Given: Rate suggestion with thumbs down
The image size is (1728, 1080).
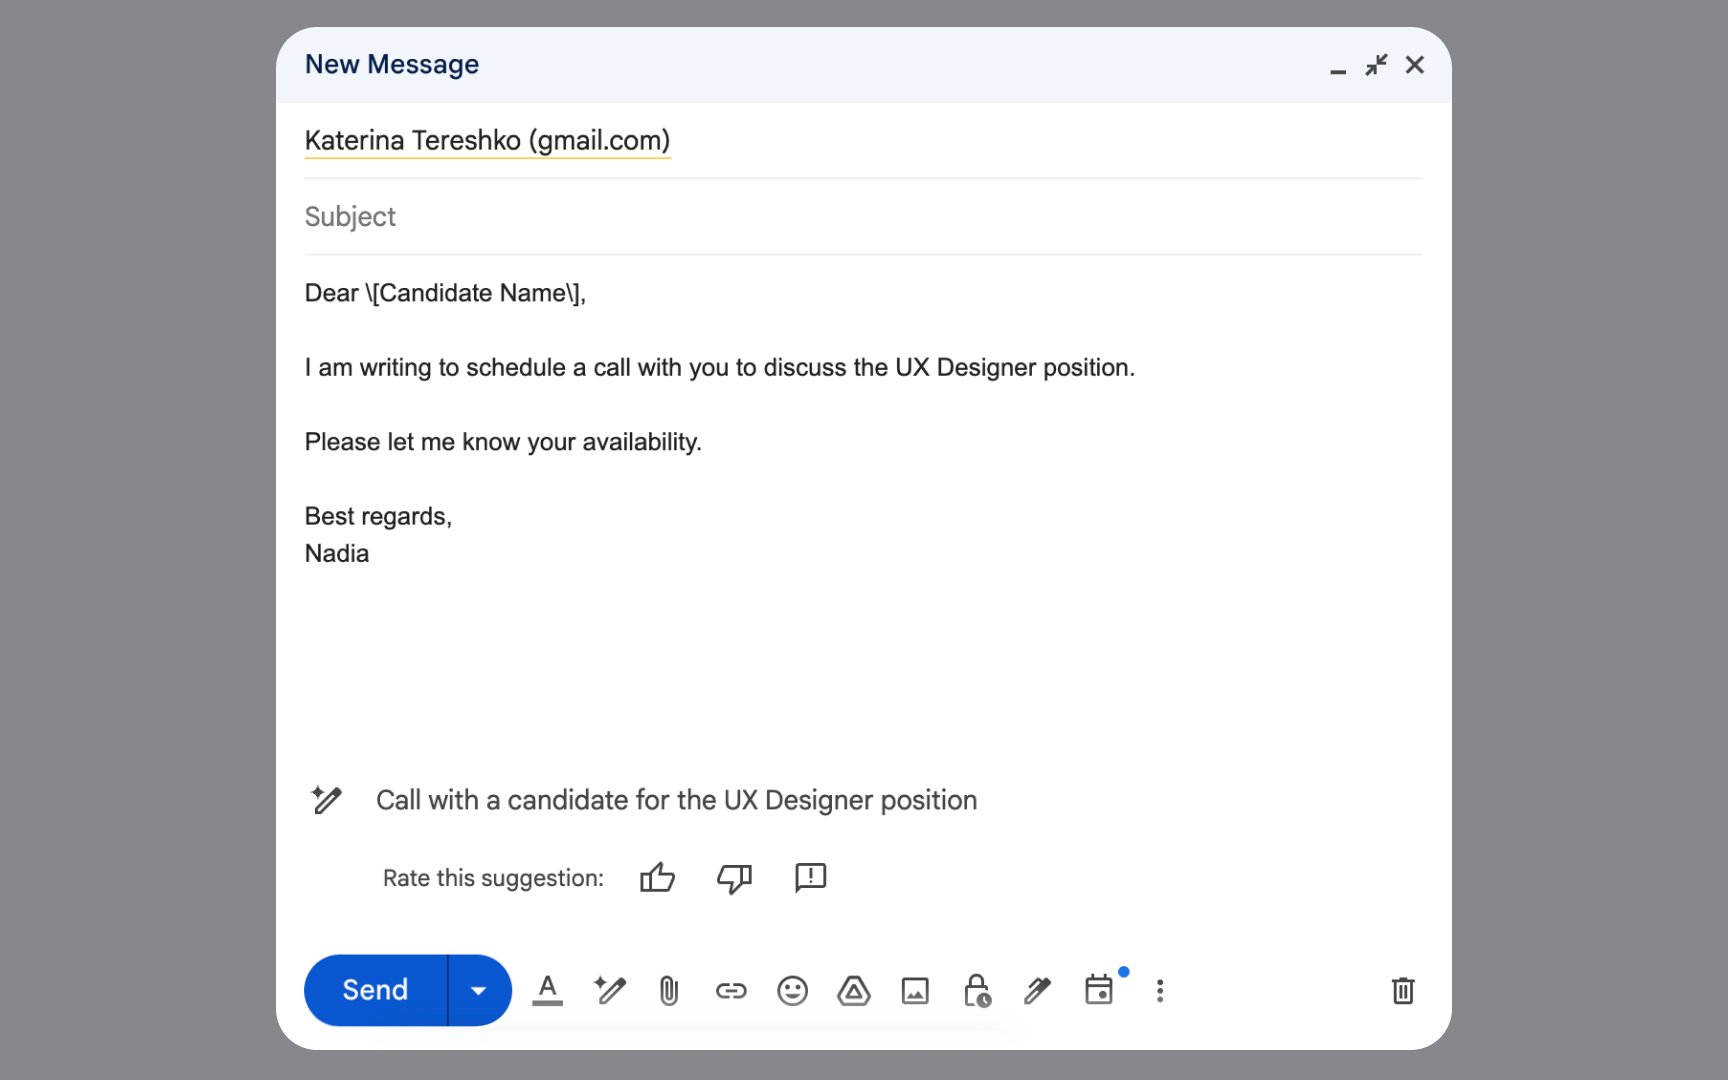Looking at the screenshot, I should click(x=734, y=878).
